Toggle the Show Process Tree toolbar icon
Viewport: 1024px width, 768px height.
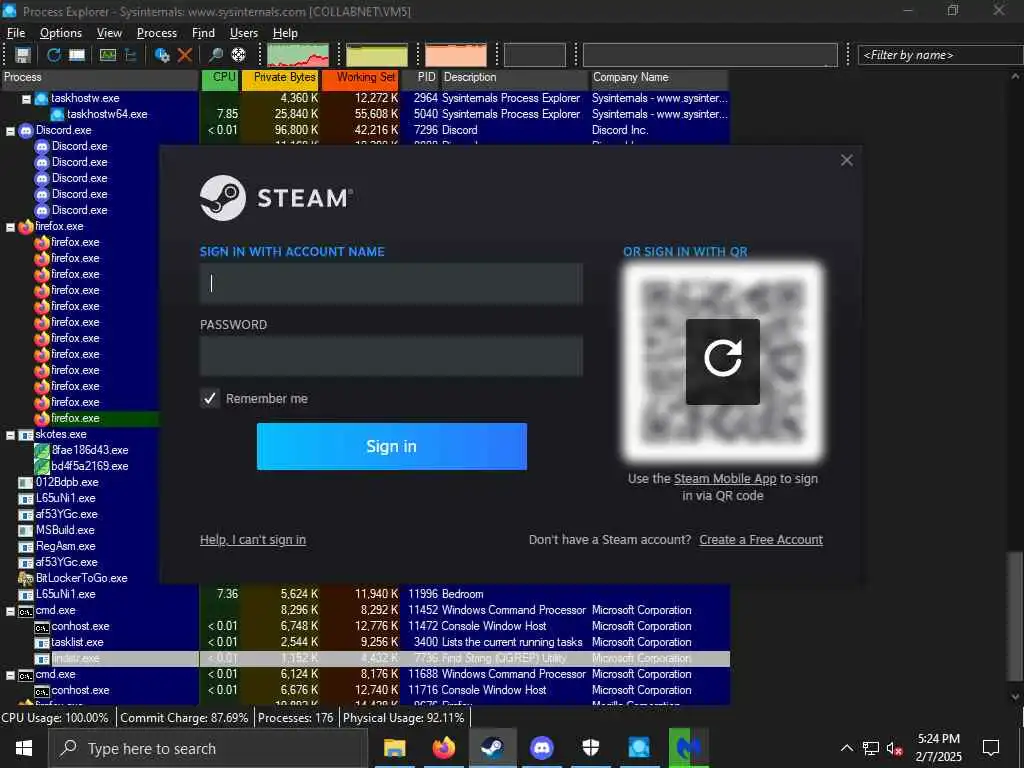pyautogui.click(x=131, y=55)
